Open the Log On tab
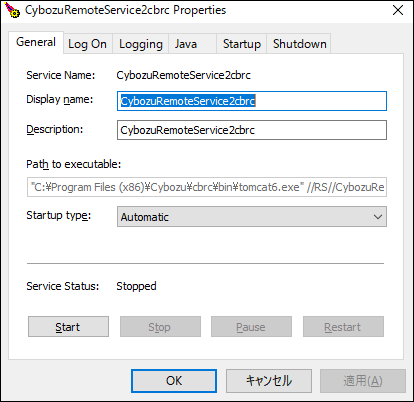This screenshot has width=414, height=402. coord(88,44)
